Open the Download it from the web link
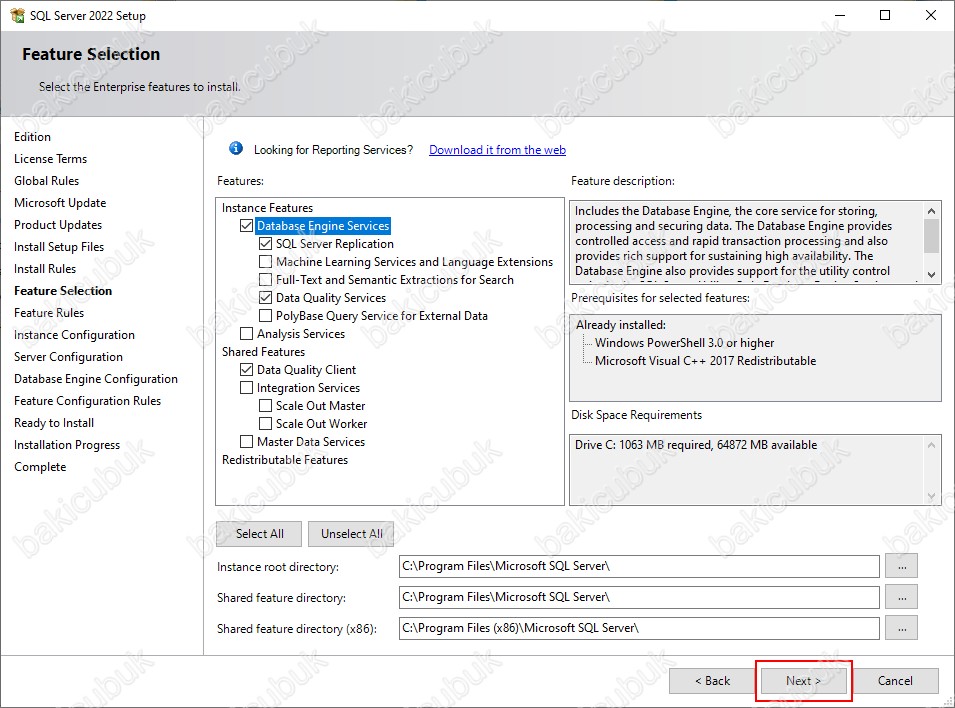Viewport: 955px width, 708px height. (x=497, y=150)
